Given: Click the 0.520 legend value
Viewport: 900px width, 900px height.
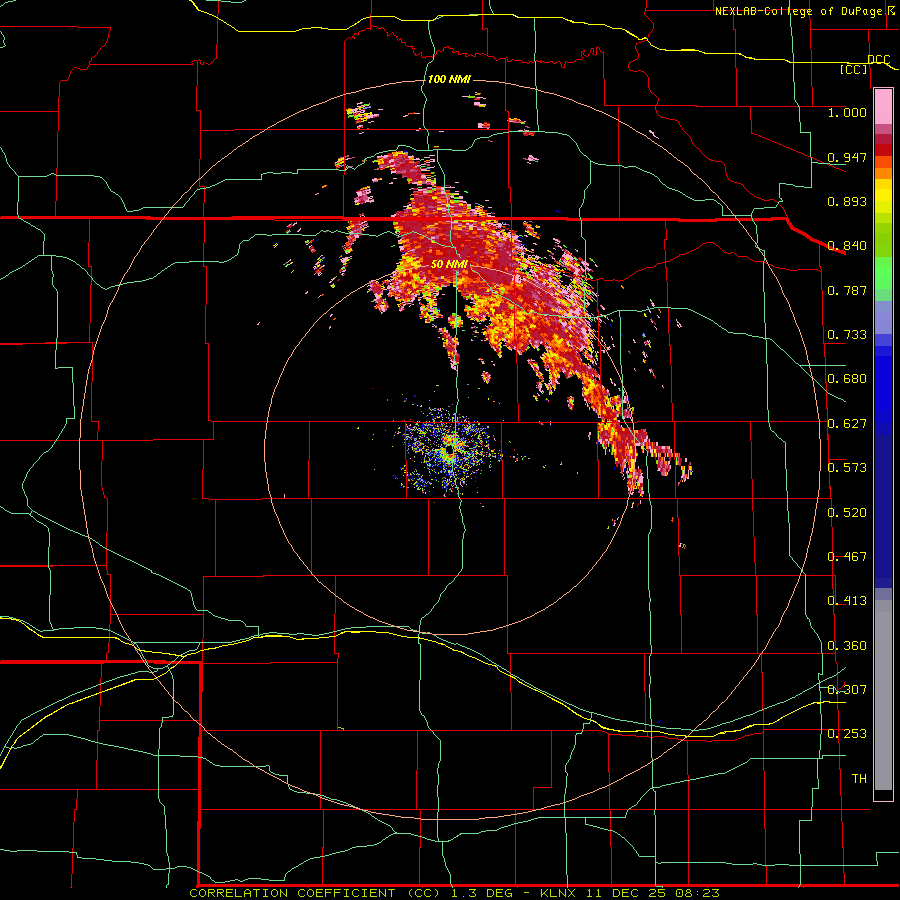Looking at the screenshot, I should coord(847,513).
